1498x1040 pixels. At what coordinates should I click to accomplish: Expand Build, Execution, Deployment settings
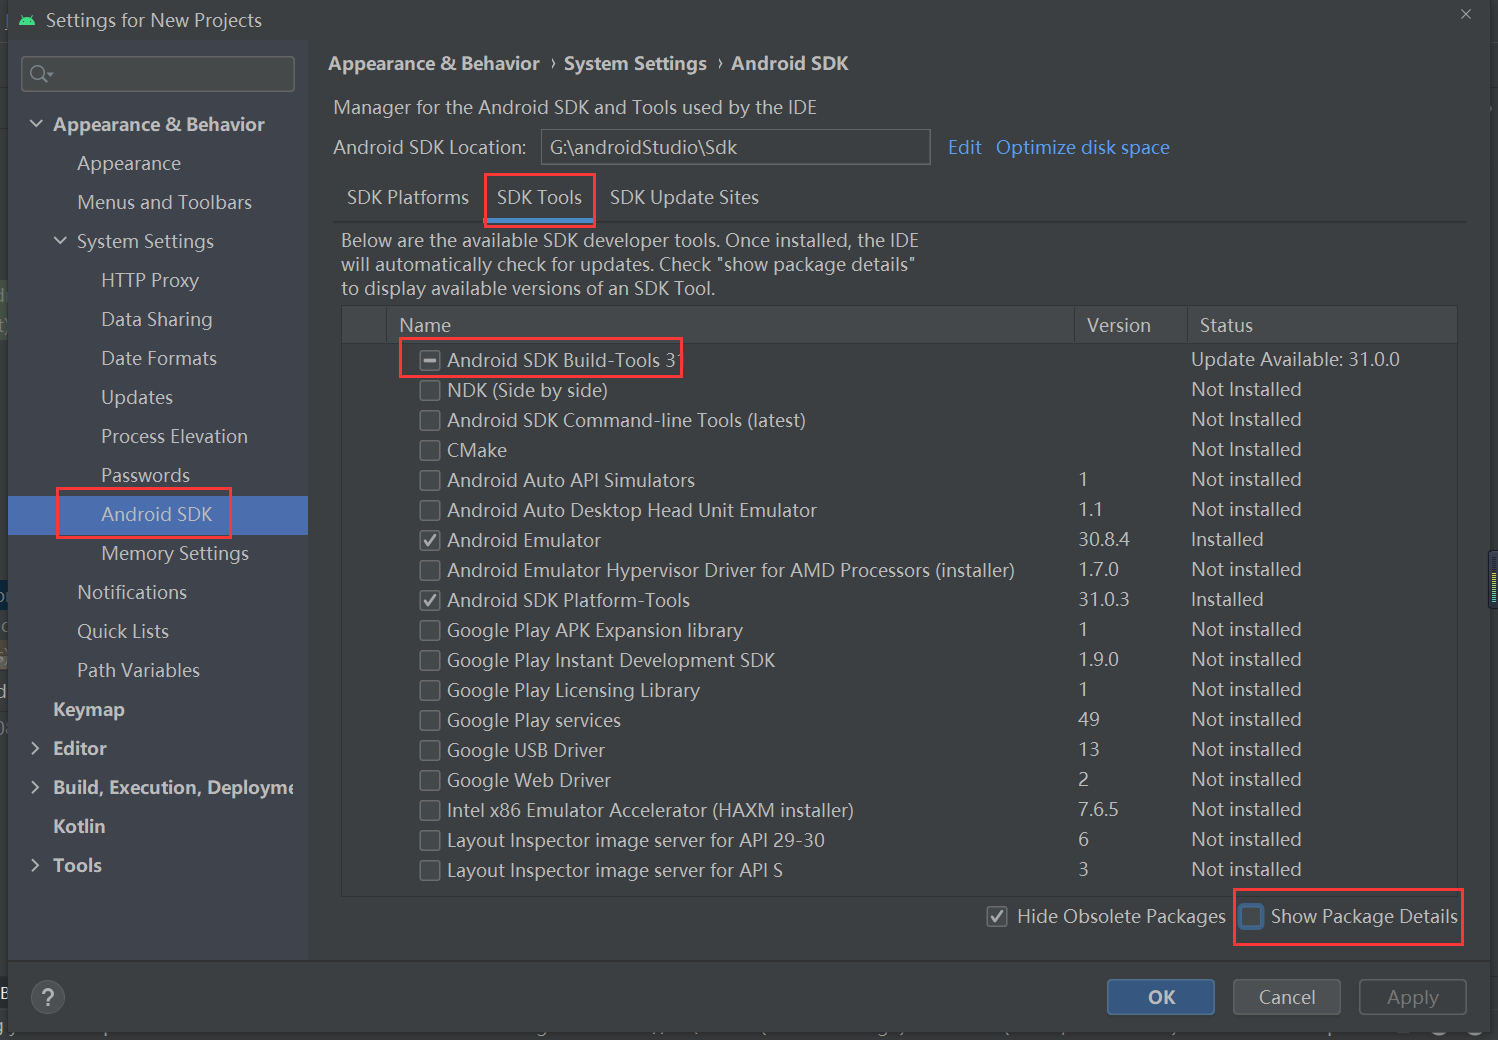(36, 787)
